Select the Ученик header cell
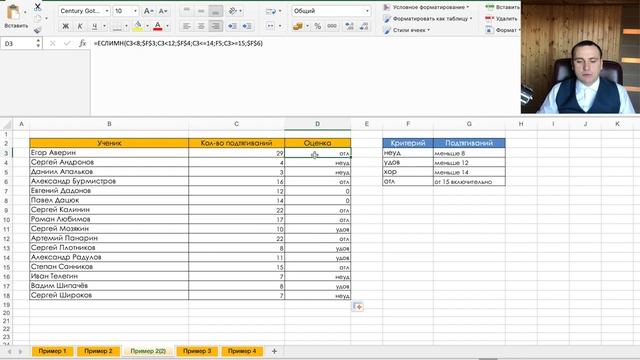 109,143
